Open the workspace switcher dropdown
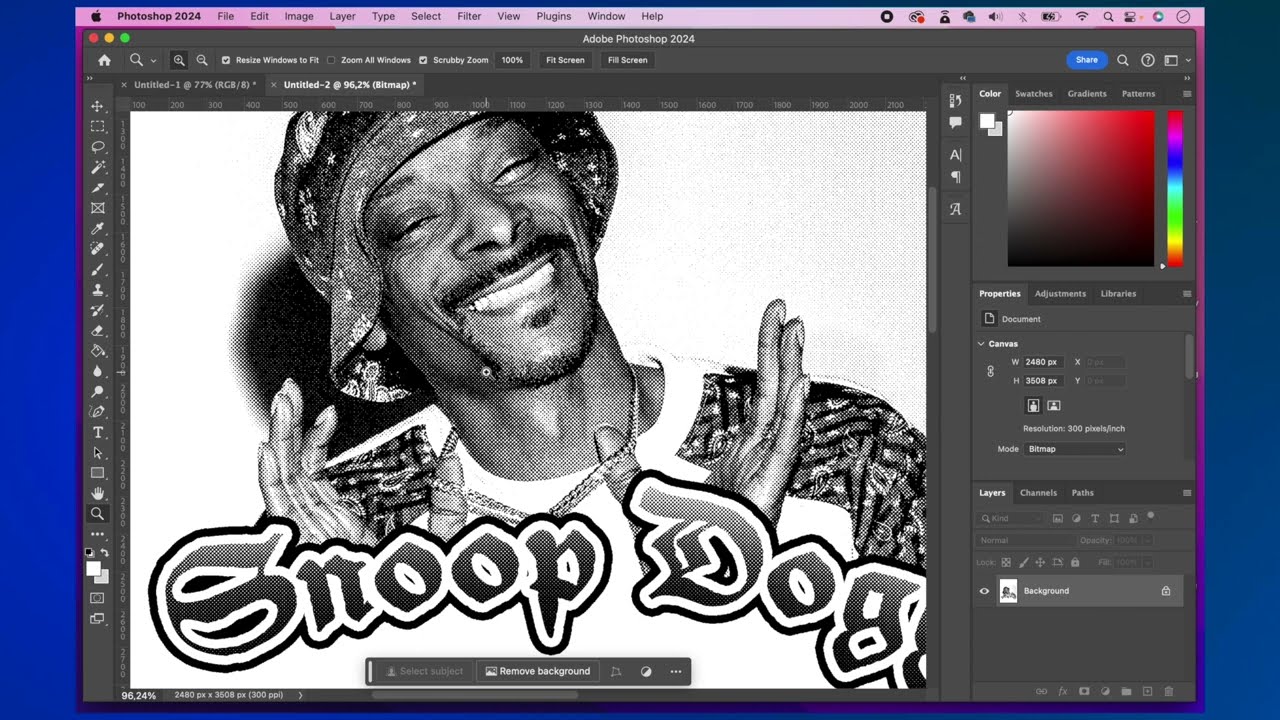 pos(1175,60)
